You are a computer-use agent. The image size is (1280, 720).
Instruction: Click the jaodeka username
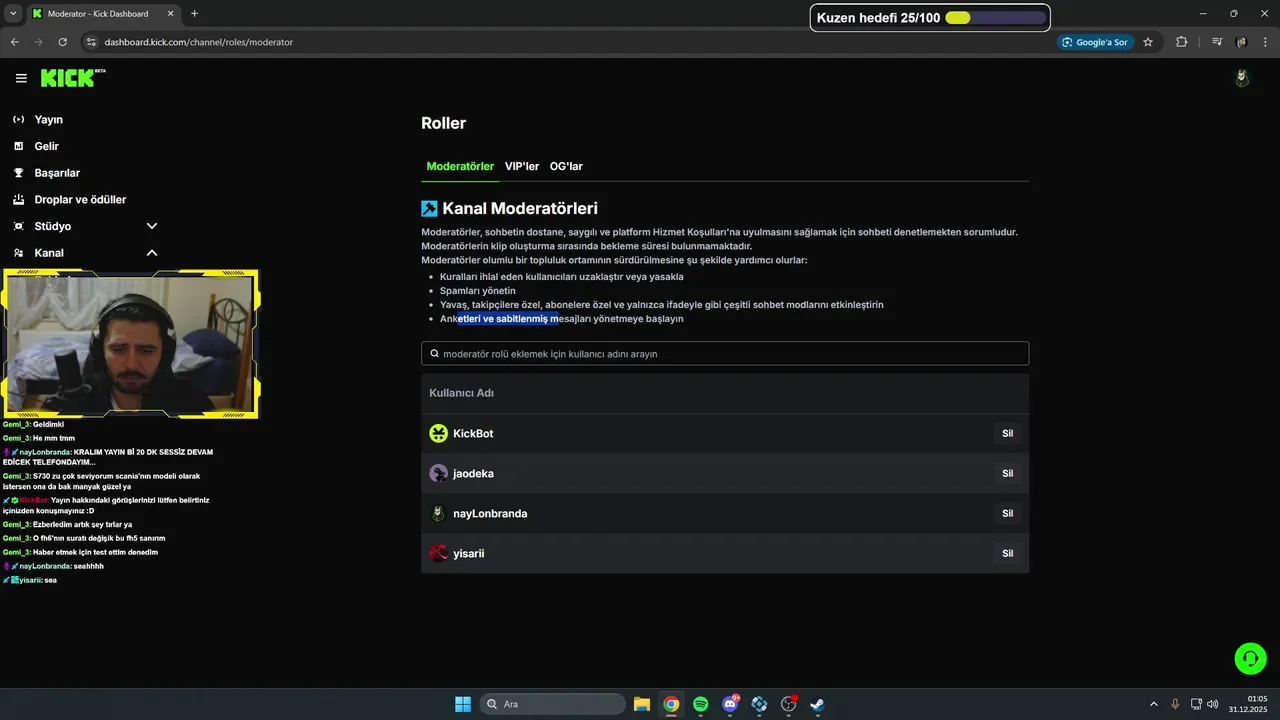(473, 473)
